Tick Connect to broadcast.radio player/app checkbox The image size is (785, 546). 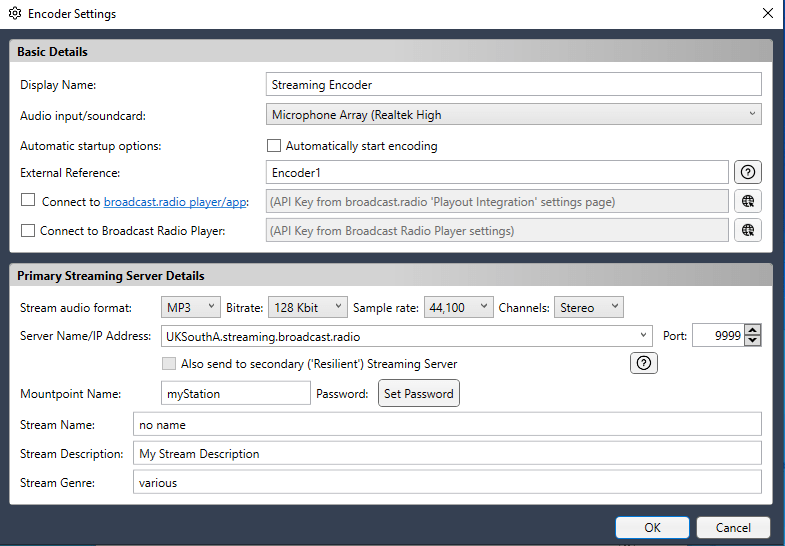point(28,200)
